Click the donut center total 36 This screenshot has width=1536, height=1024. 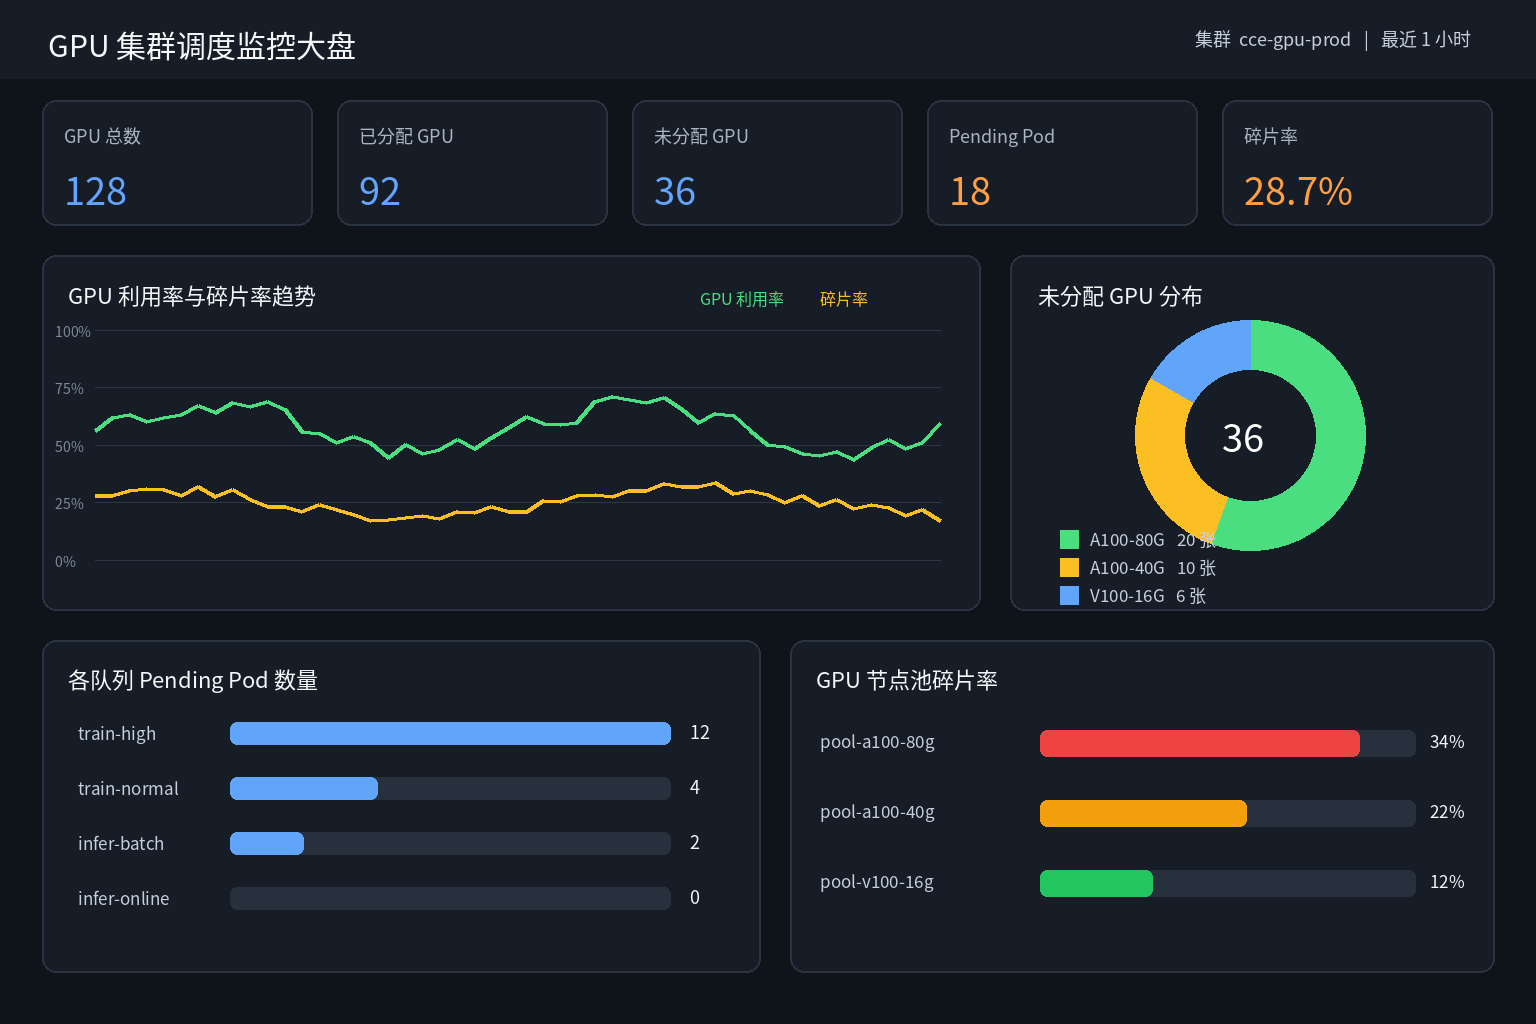coord(1243,438)
